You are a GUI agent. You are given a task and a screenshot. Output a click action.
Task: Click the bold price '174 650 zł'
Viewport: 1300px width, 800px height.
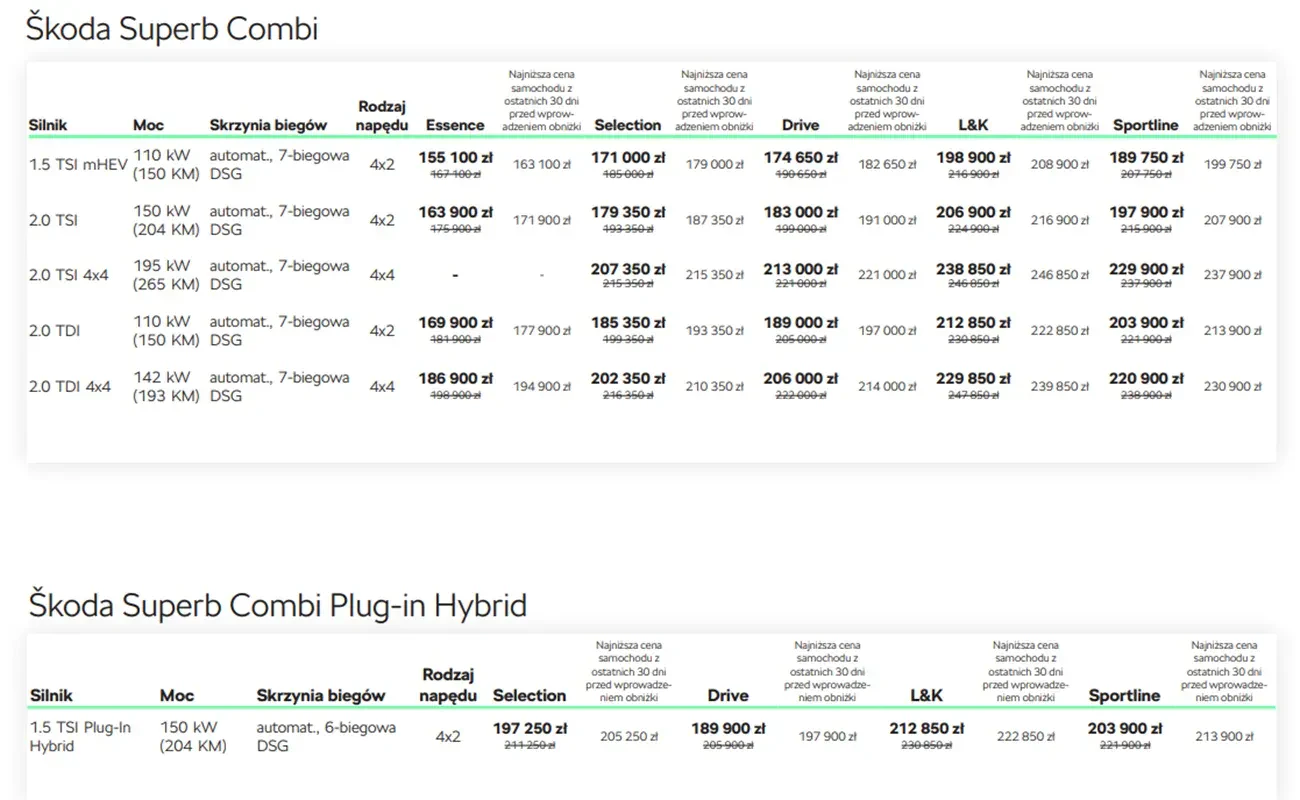pos(801,158)
